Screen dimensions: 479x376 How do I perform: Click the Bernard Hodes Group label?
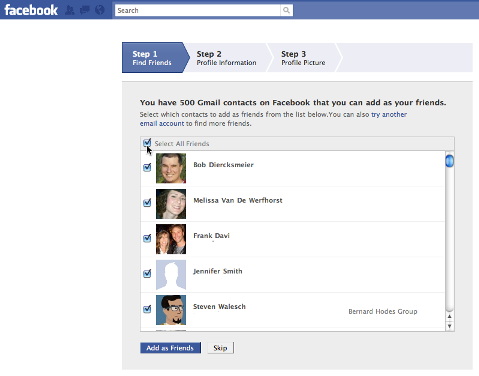[383, 311]
